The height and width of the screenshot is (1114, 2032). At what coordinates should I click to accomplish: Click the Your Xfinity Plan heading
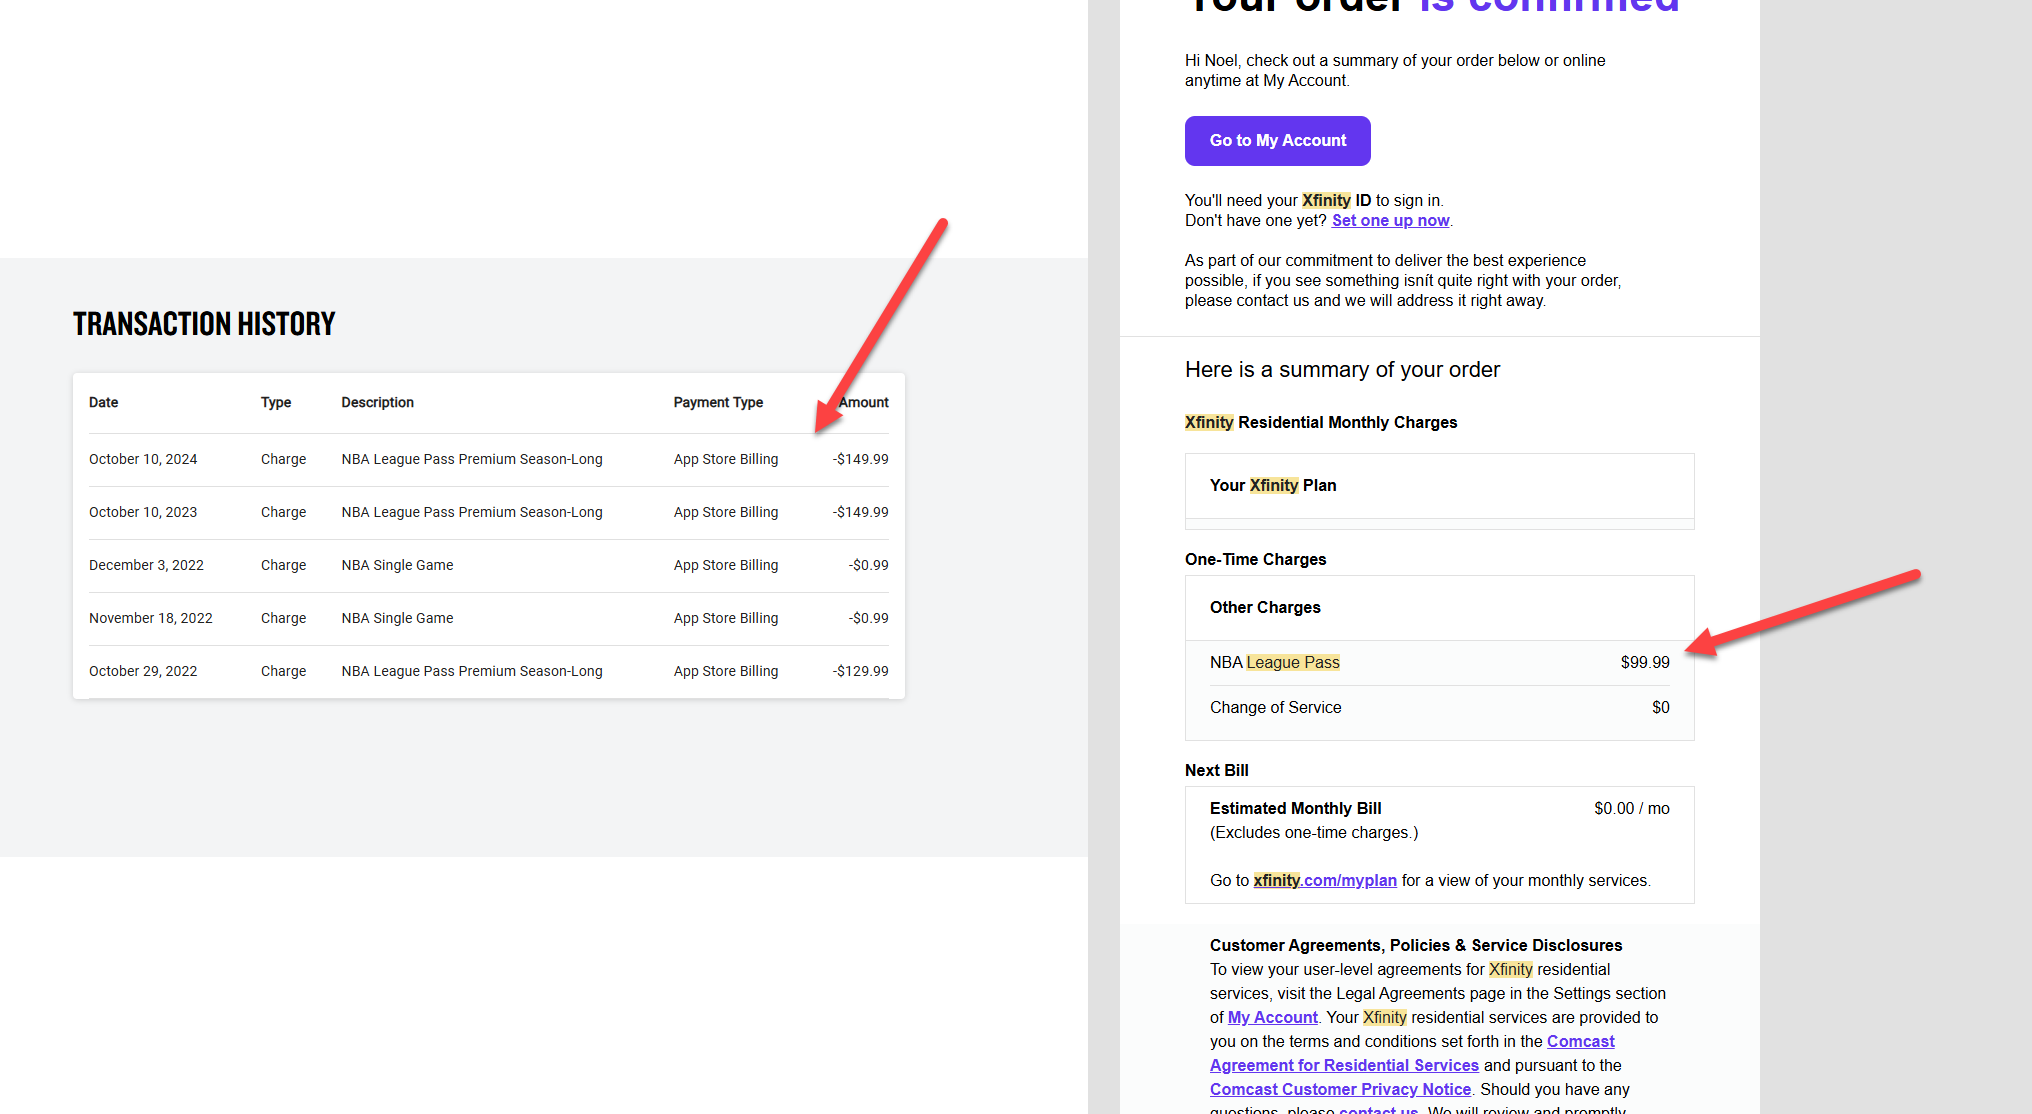click(1273, 486)
